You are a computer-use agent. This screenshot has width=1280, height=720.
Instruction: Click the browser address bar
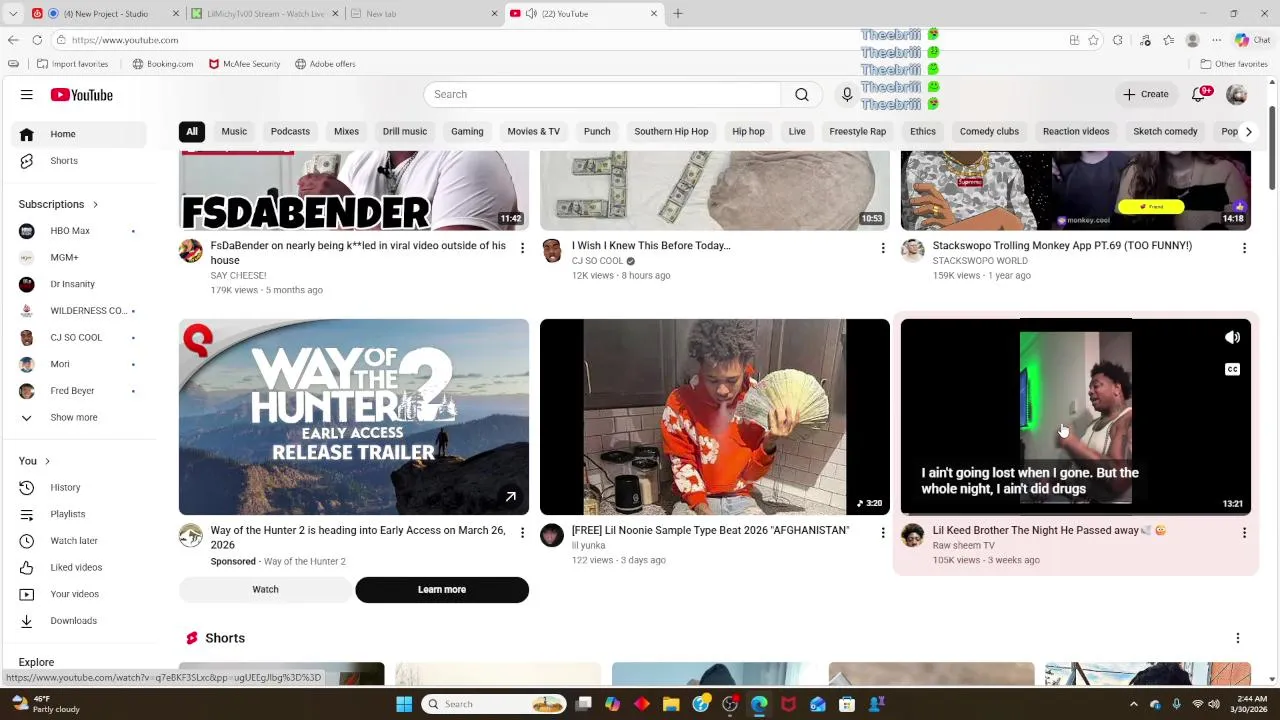click(560, 40)
